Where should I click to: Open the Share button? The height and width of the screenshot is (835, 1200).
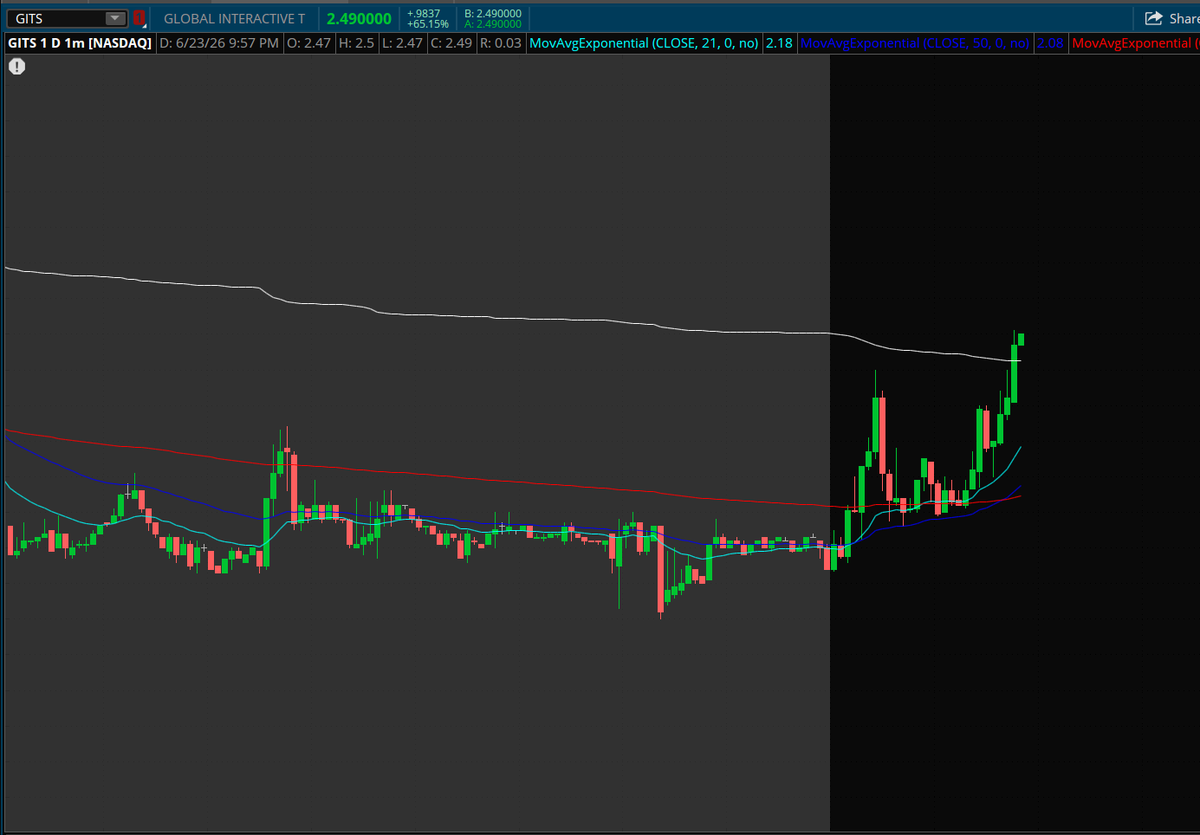click(1171, 18)
